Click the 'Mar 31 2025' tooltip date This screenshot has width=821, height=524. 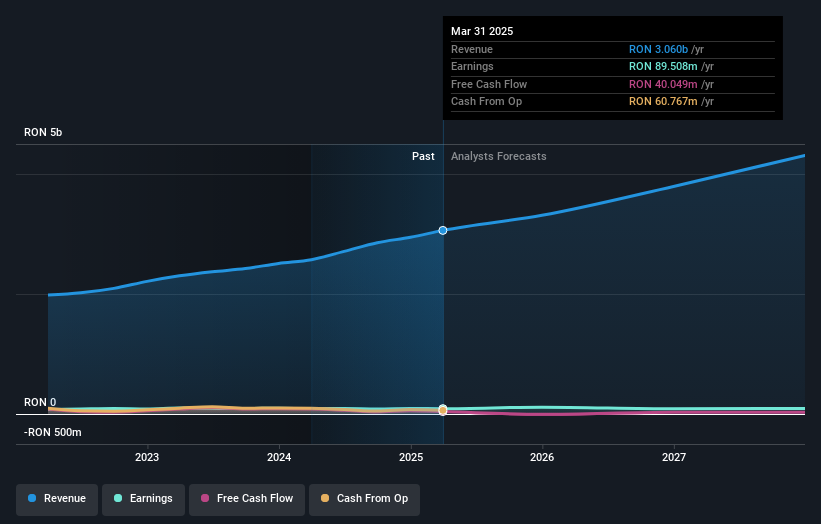[x=482, y=31]
